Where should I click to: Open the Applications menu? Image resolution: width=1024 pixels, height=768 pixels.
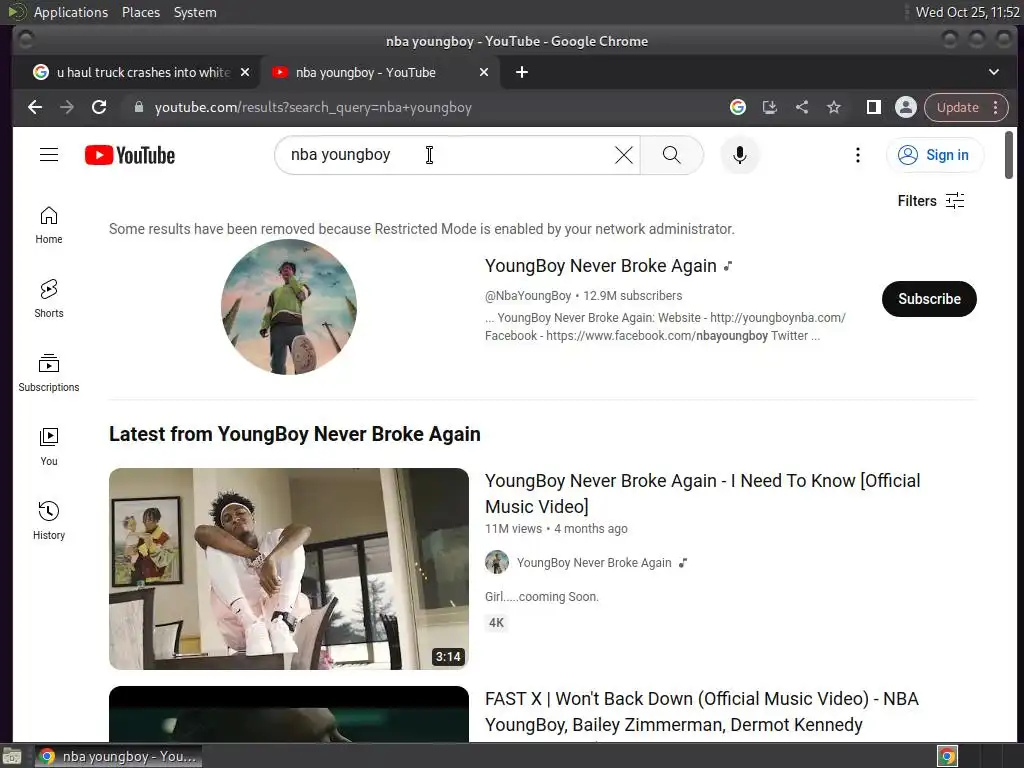[x=71, y=12]
